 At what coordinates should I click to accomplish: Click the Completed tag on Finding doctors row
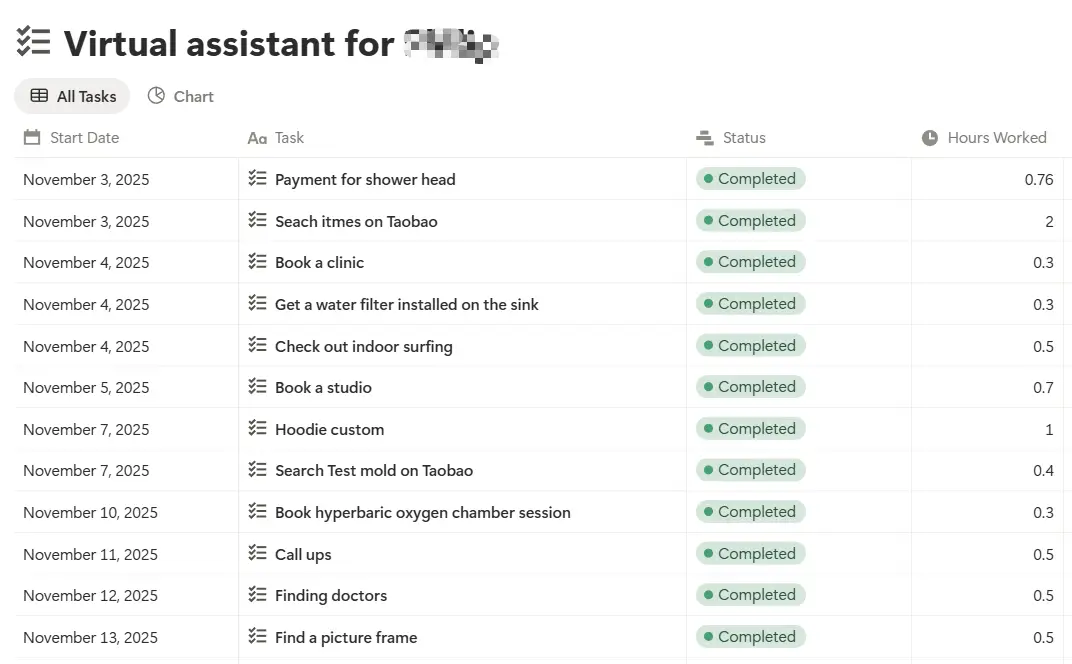tap(750, 594)
